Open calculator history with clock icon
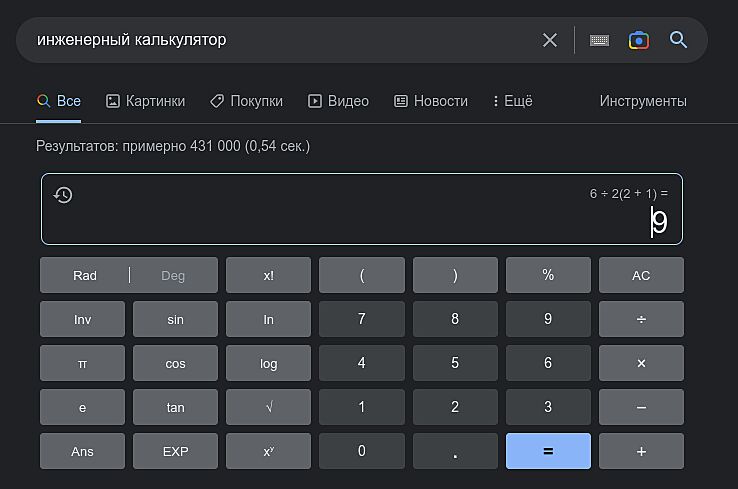The height and width of the screenshot is (489, 738). [63, 195]
